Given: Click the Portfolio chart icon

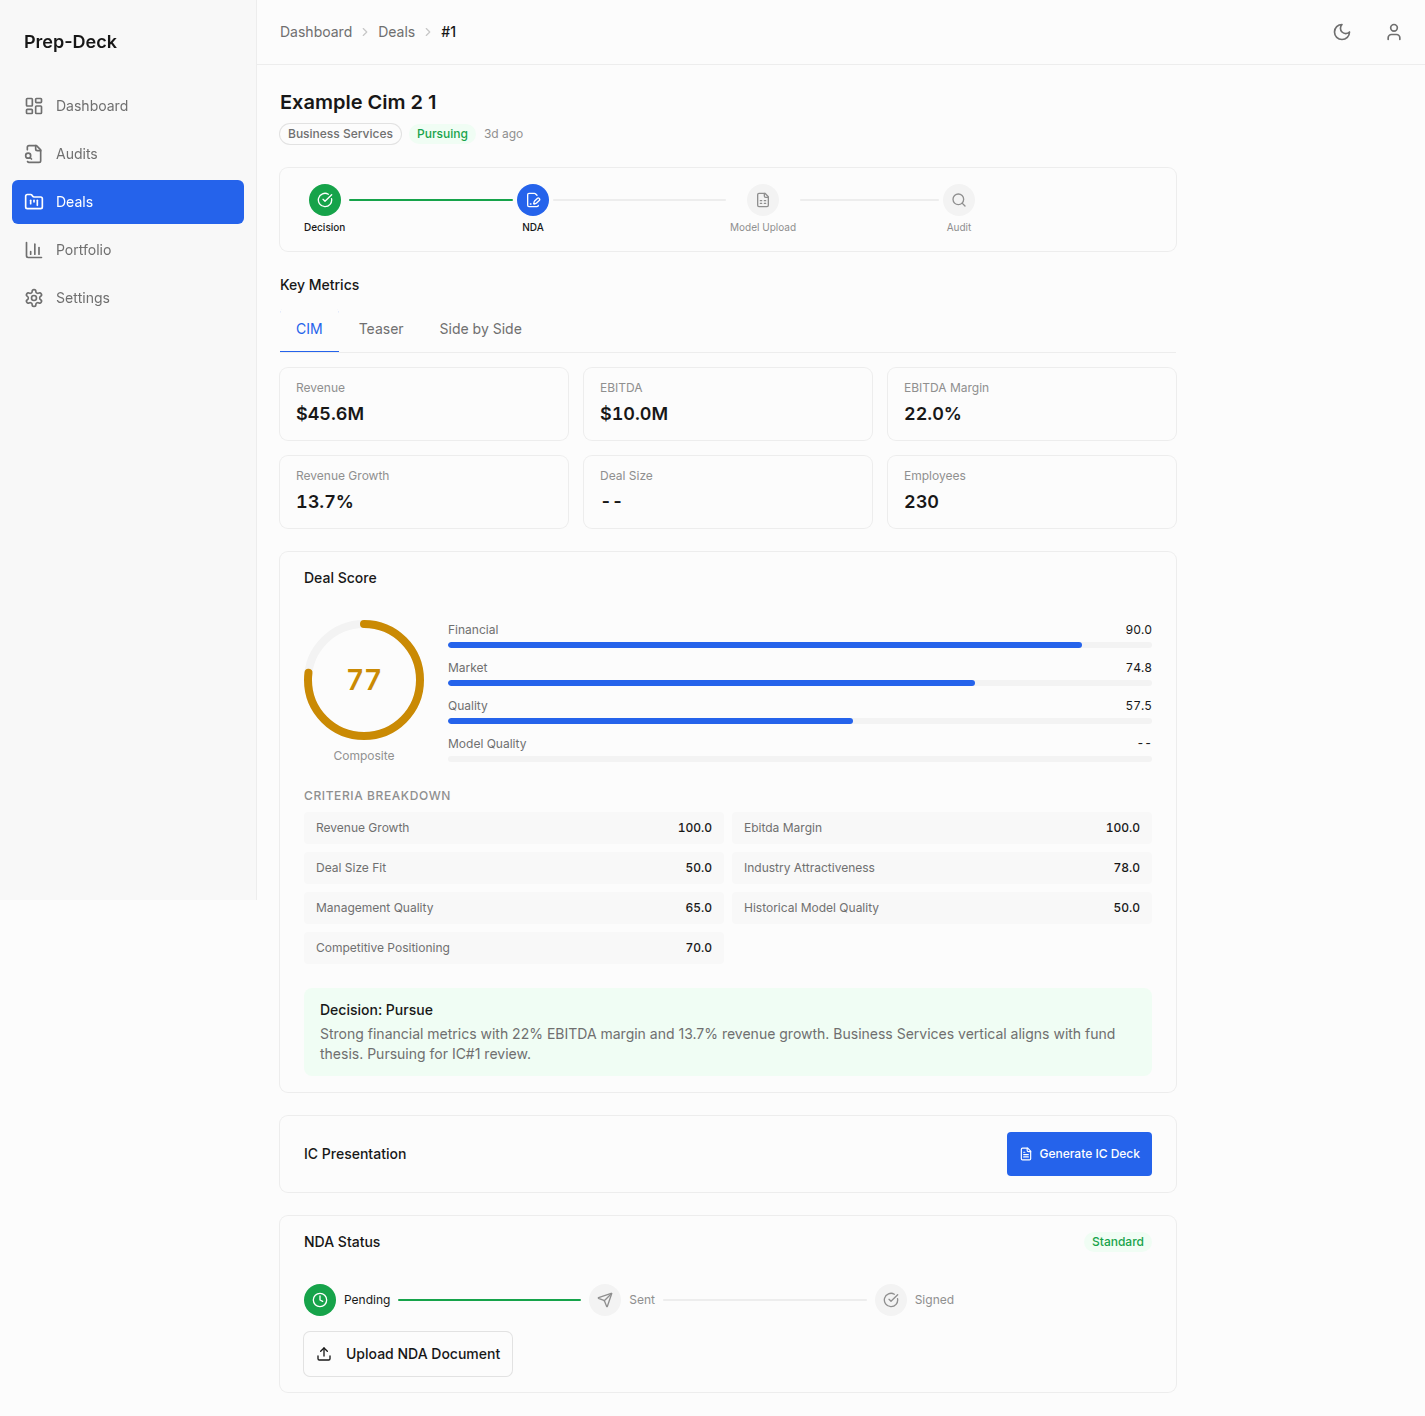Looking at the screenshot, I should (x=34, y=249).
